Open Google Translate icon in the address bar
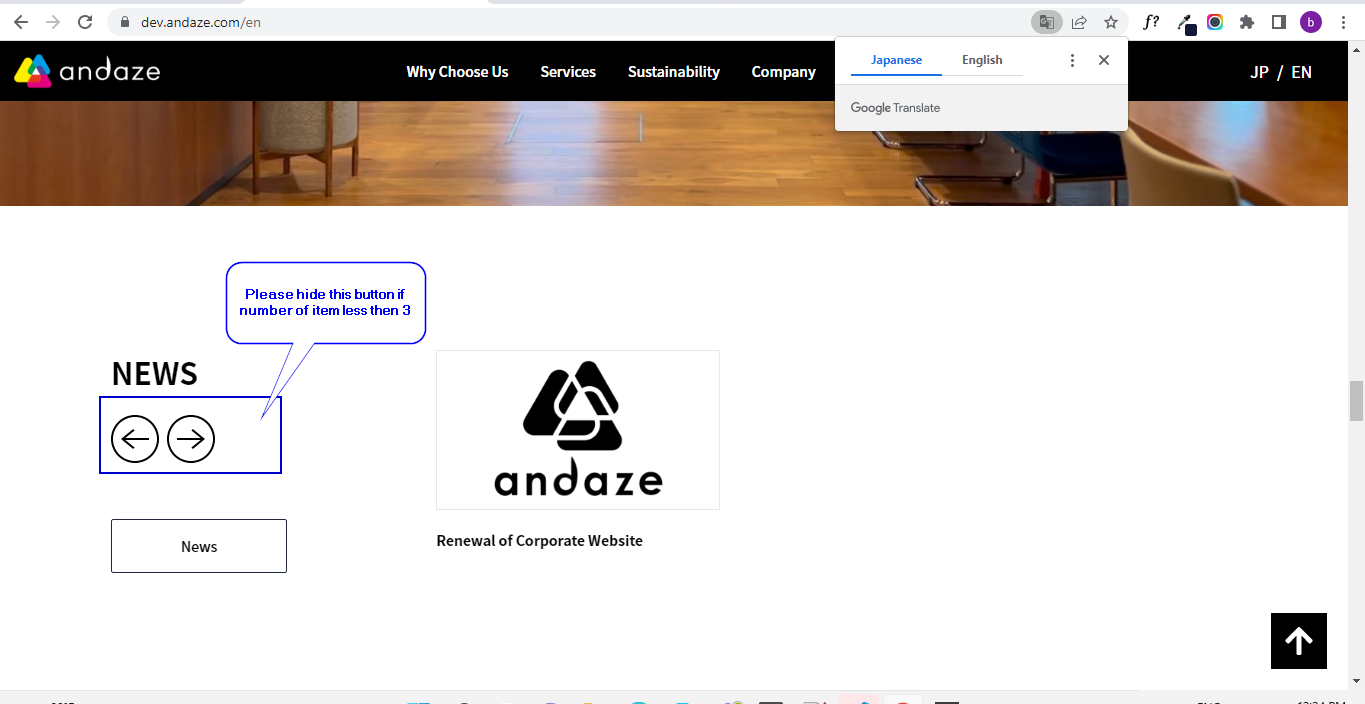This screenshot has width=1365, height=704. tap(1046, 21)
